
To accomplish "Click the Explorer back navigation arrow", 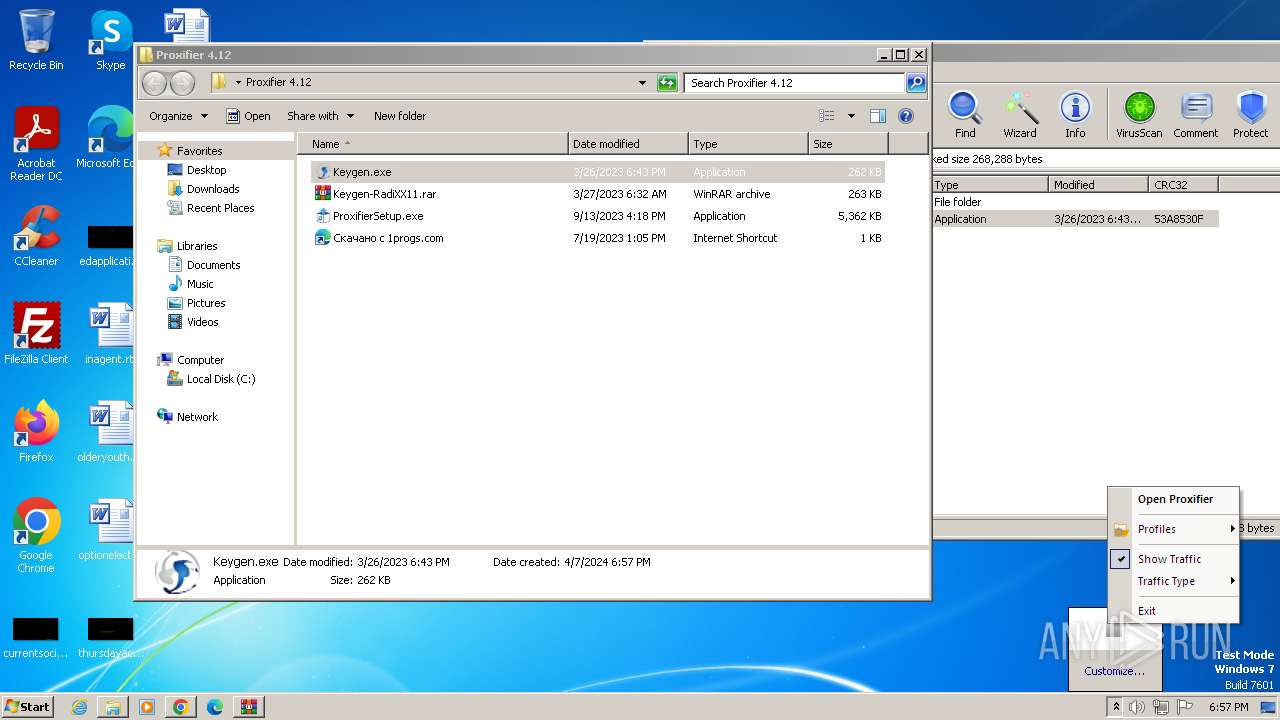I will pos(154,83).
